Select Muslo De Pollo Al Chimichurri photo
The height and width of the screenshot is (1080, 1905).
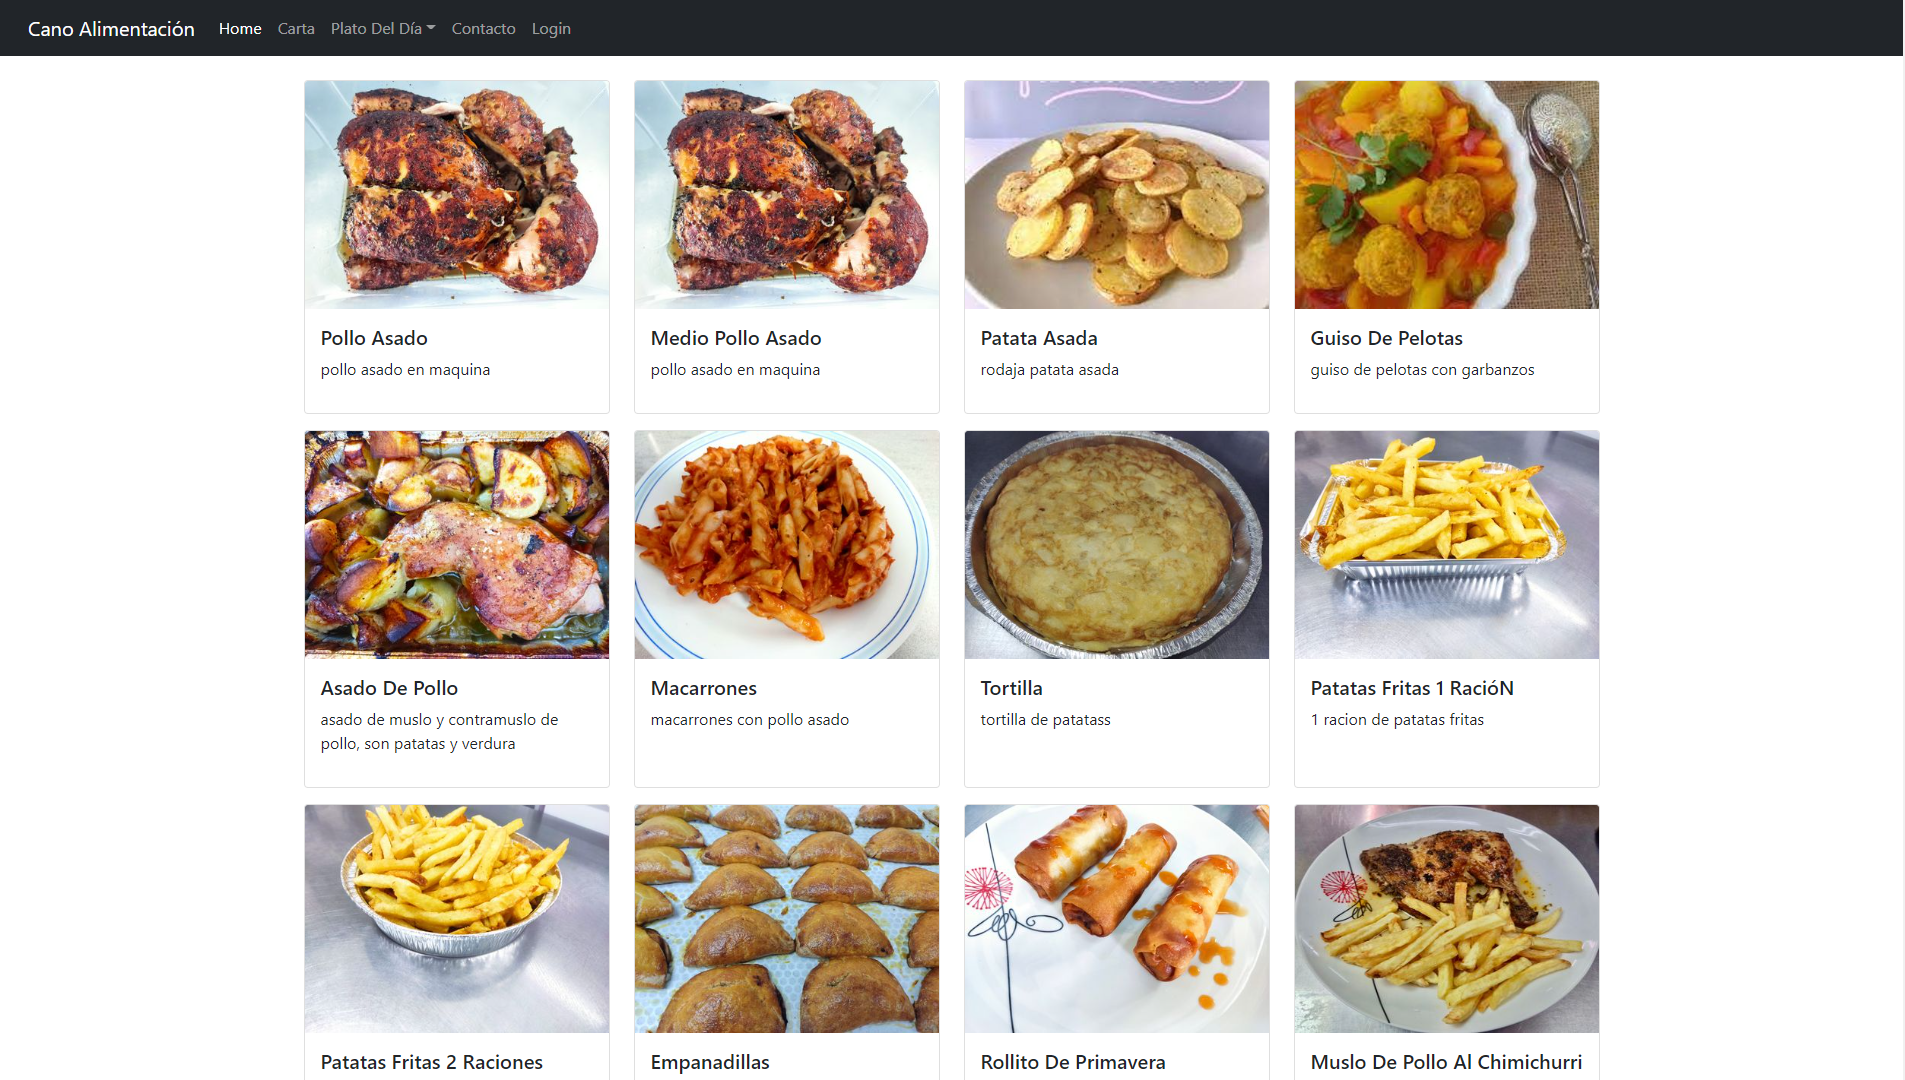1447,919
